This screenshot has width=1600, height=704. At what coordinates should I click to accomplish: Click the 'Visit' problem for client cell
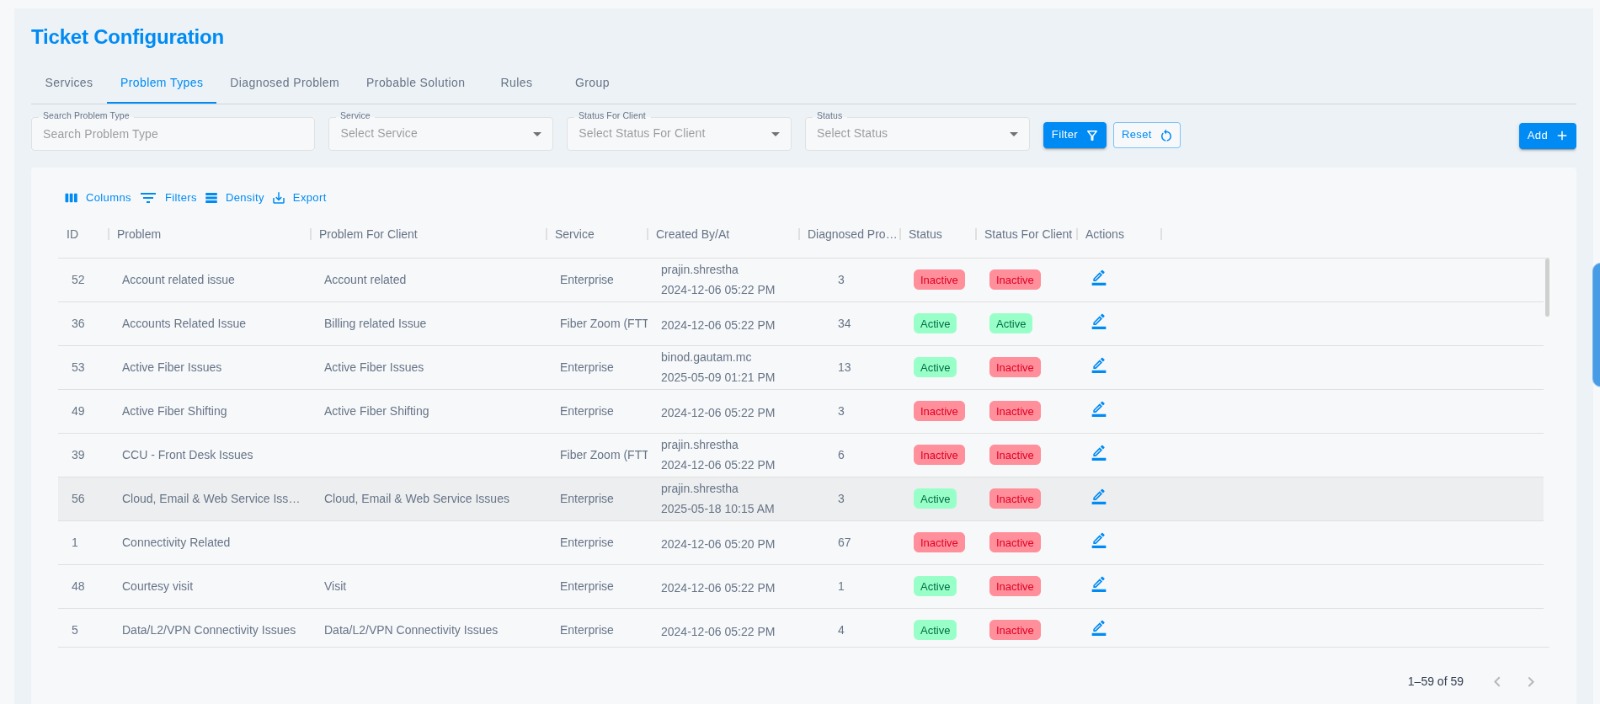coord(335,587)
